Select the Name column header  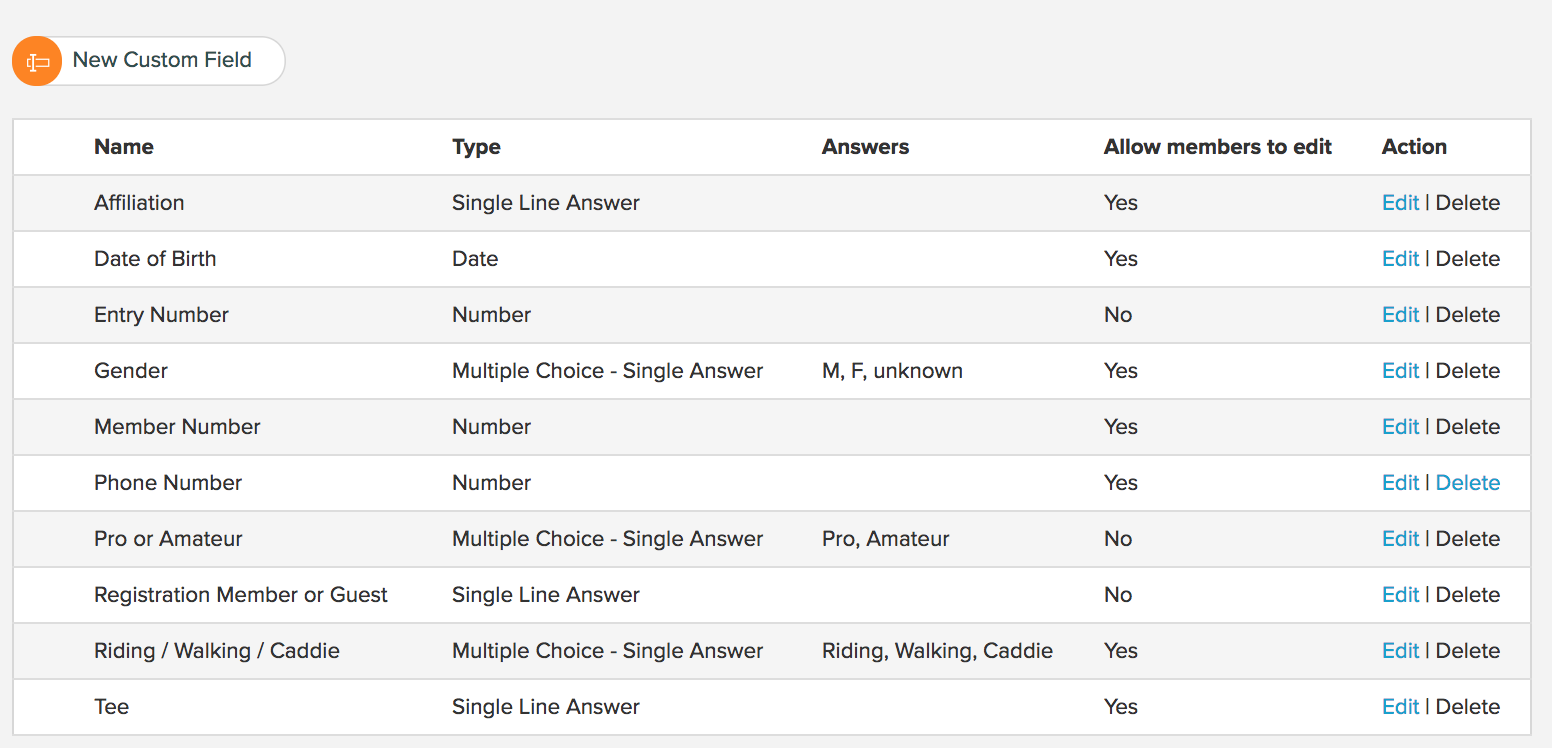[x=124, y=147]
